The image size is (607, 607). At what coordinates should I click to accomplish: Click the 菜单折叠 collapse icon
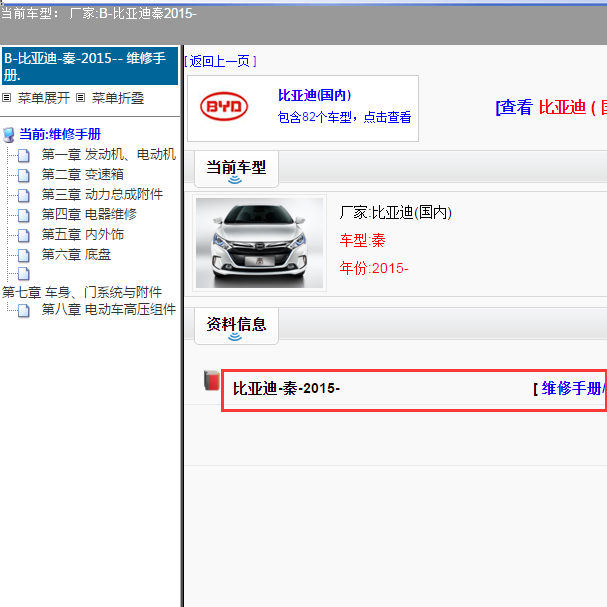(x=80, y=98)
